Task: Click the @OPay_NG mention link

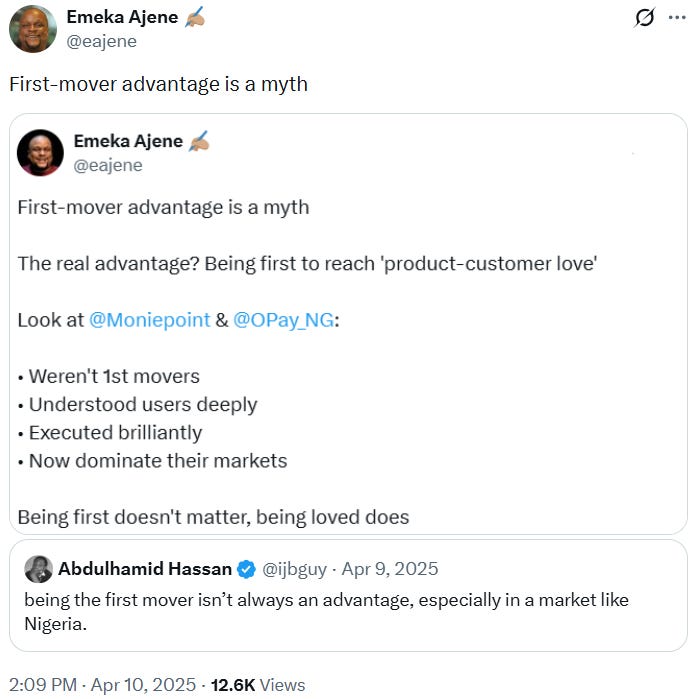Action: tap(283, 321)
